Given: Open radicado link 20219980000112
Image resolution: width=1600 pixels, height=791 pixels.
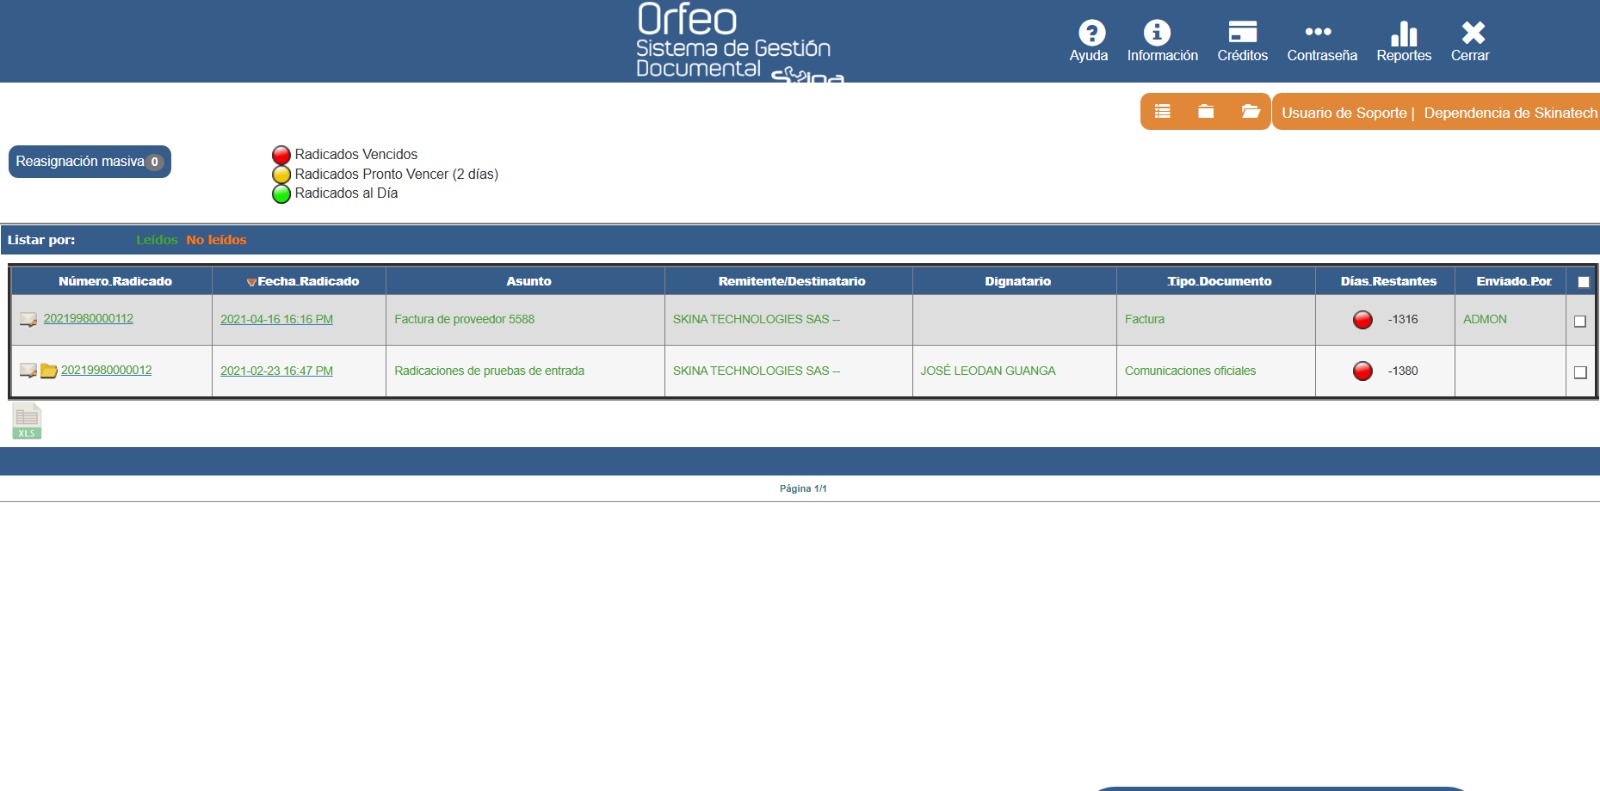Looking at the screenshot, I should [x=88, y=319].
